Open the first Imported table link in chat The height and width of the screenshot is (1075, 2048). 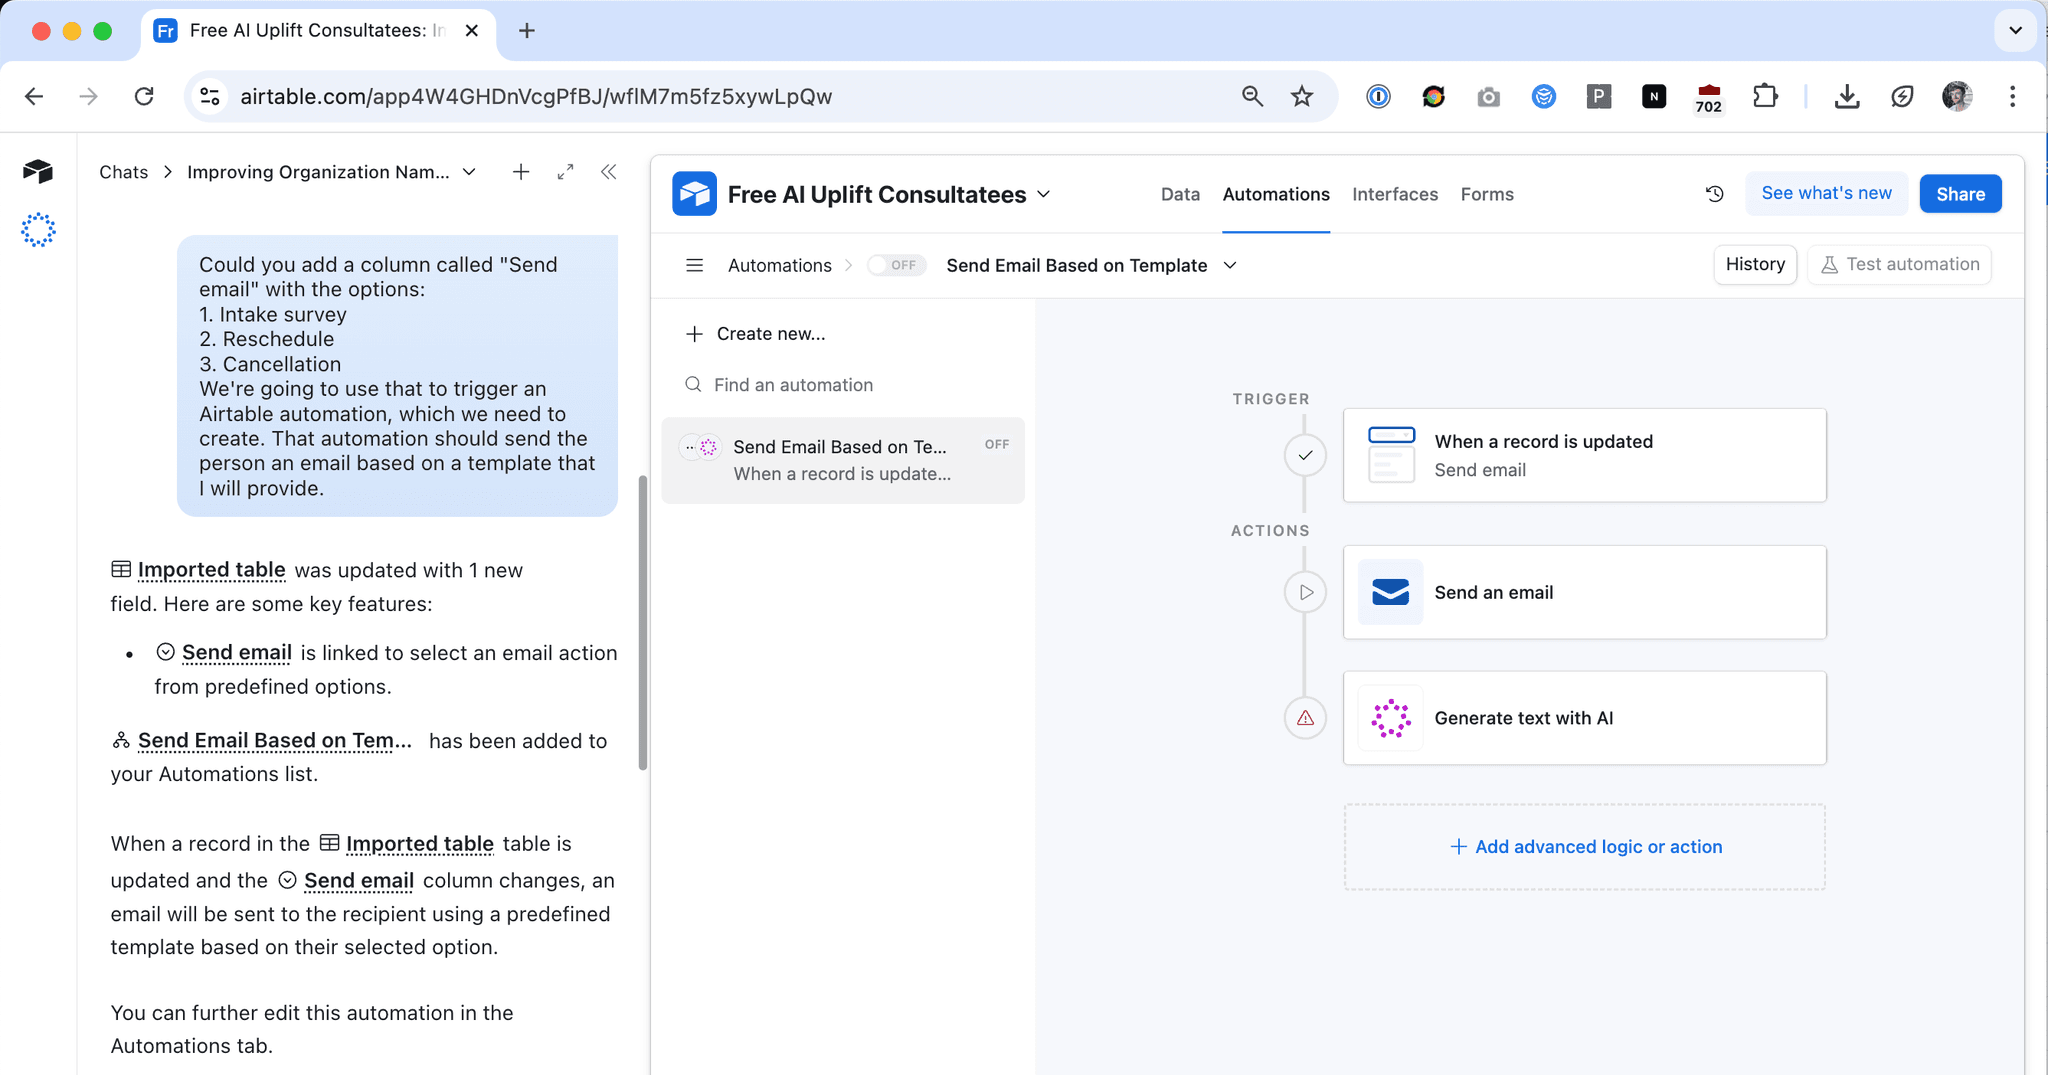(x=211, y=570)
